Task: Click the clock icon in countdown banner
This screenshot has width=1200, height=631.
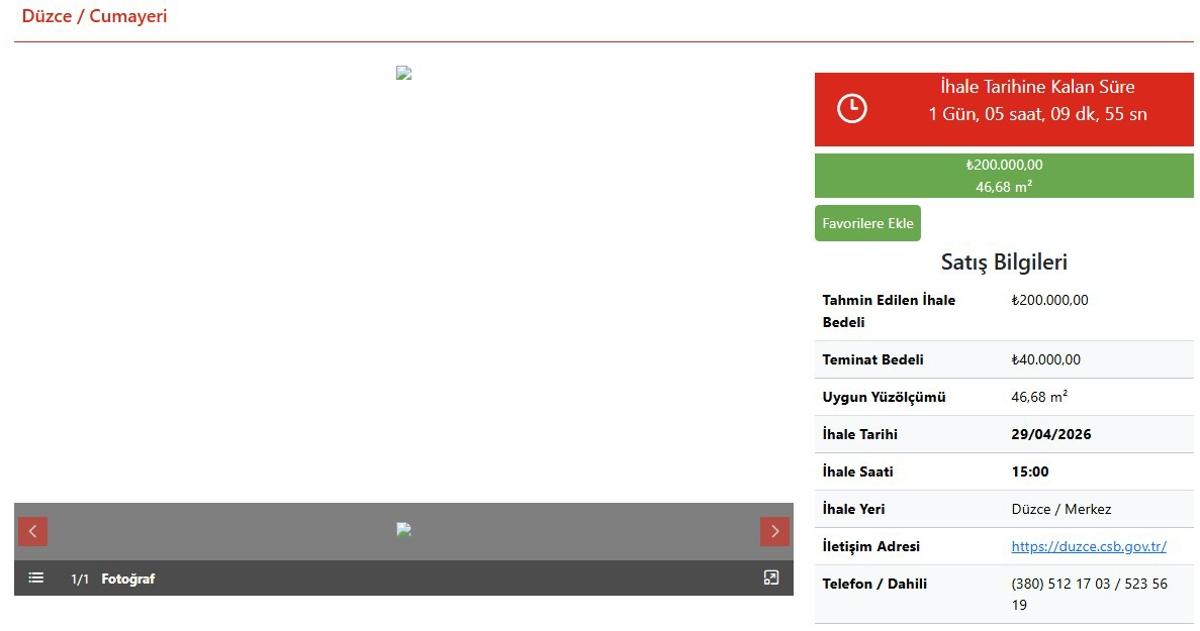Action: pyautogui.click(x=852, y=108)
